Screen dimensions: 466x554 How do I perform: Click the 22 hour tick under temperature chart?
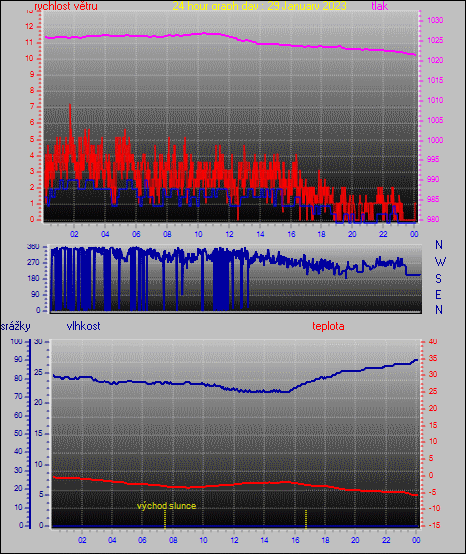pyautogui.click(x=386, y=540)
